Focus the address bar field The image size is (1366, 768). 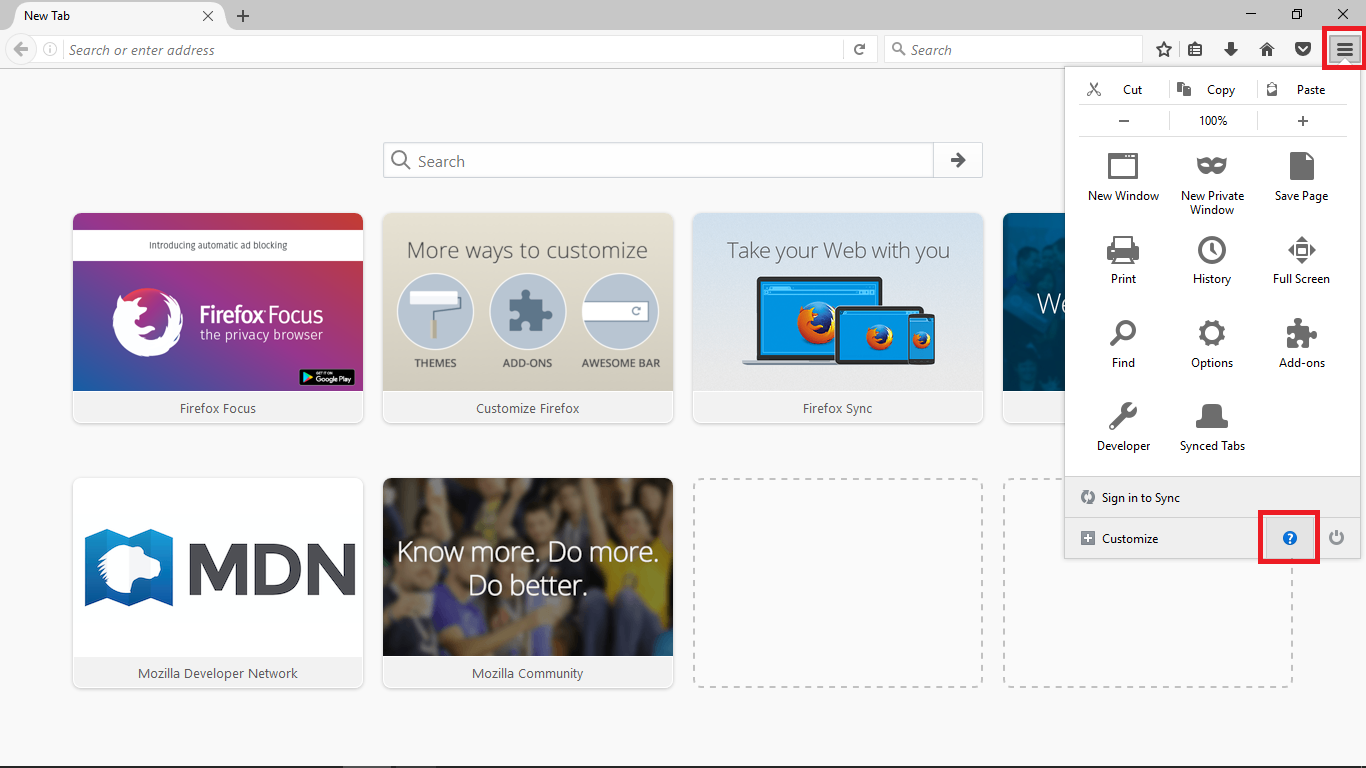pyautogui.click(x=453, y=49)
